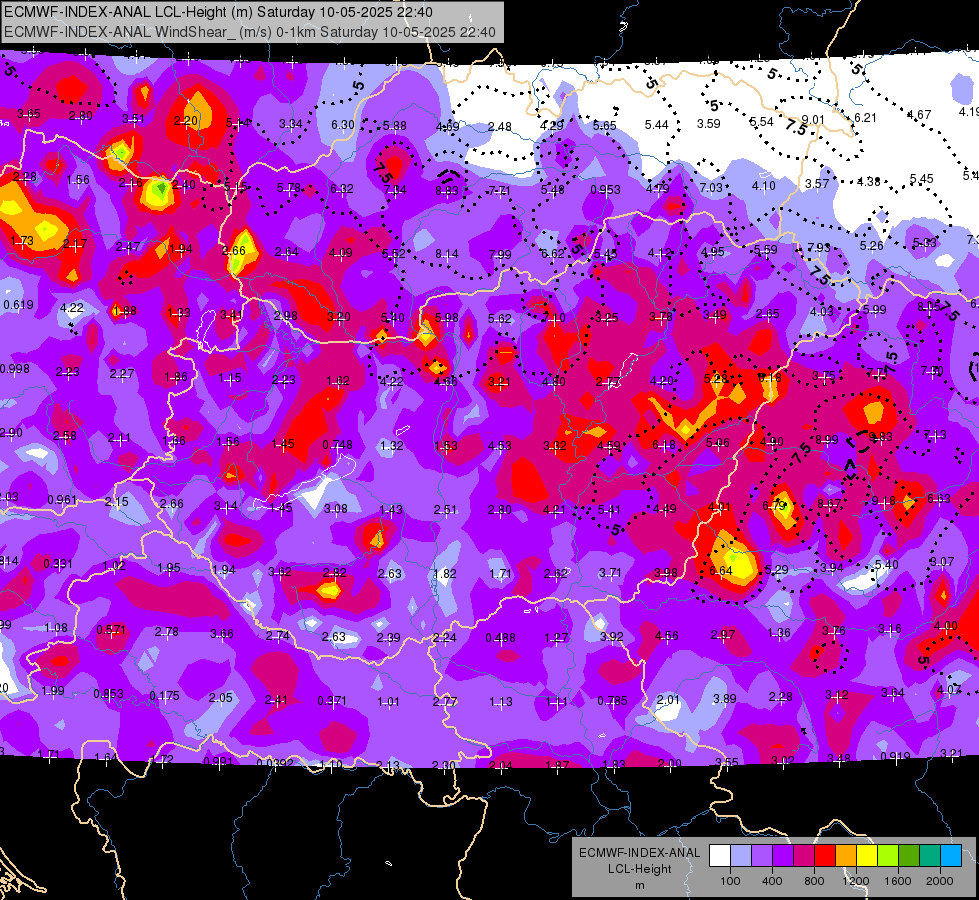Click the wind shear value 0.998

(15, 368)
